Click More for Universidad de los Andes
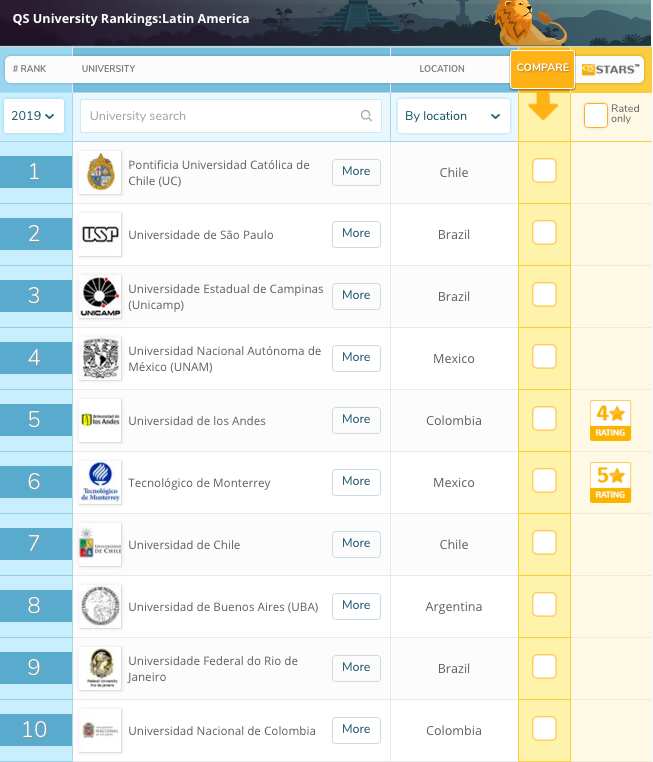653x762 pixels. click(x=356, y=419)
